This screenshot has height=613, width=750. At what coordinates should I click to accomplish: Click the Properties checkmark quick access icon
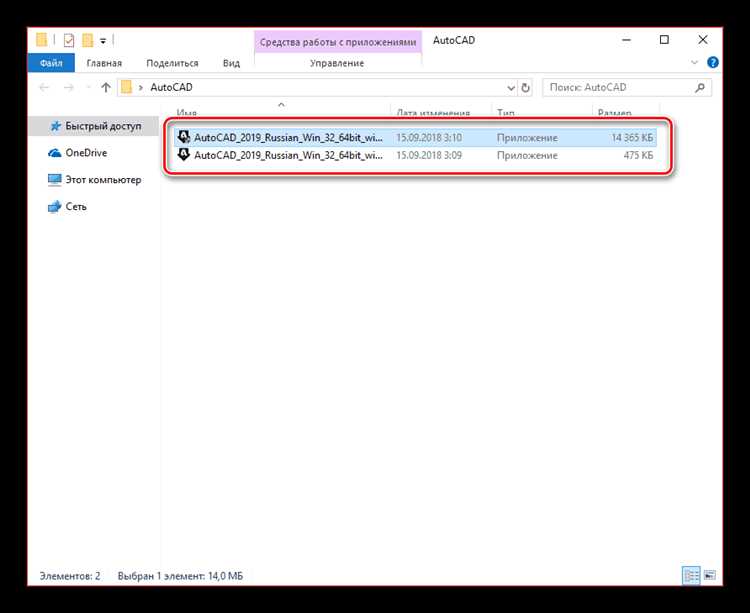tap(69, 41)
